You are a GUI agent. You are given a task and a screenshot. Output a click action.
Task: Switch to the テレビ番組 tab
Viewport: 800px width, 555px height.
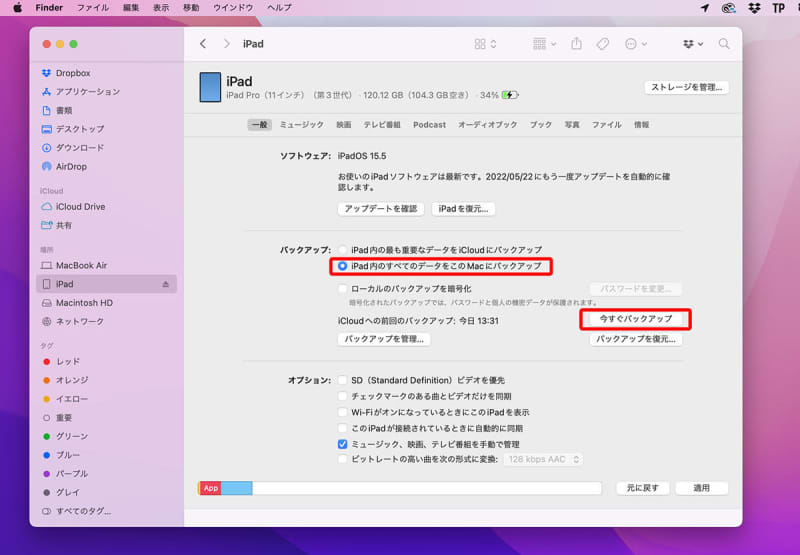pos(382,124)
